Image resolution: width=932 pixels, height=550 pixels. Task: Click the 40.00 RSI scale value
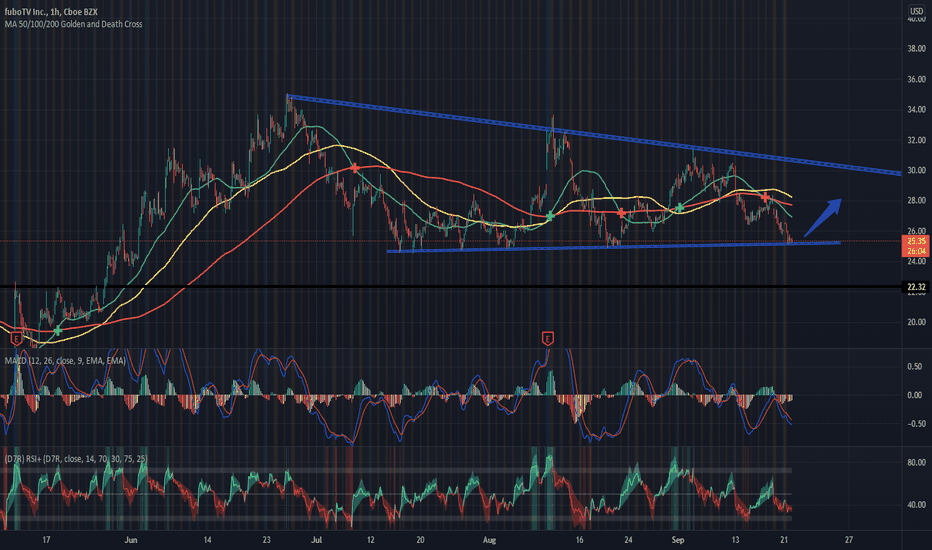coord(916,504)
